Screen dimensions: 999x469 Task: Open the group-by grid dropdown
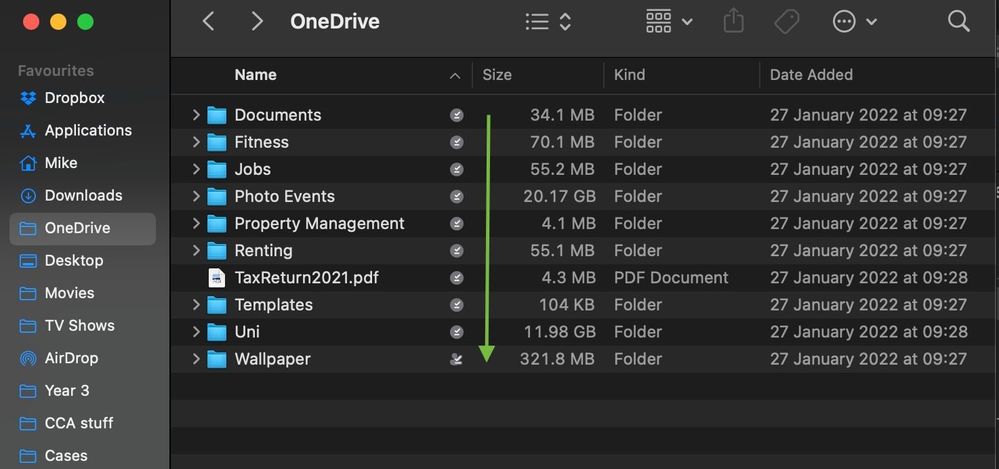[x=669, y=22]
